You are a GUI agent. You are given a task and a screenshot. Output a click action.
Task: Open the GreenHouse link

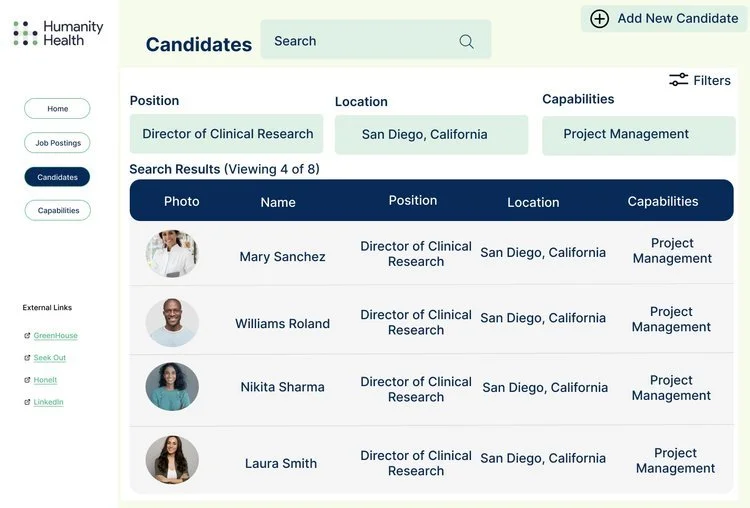(x=55, y=336)
